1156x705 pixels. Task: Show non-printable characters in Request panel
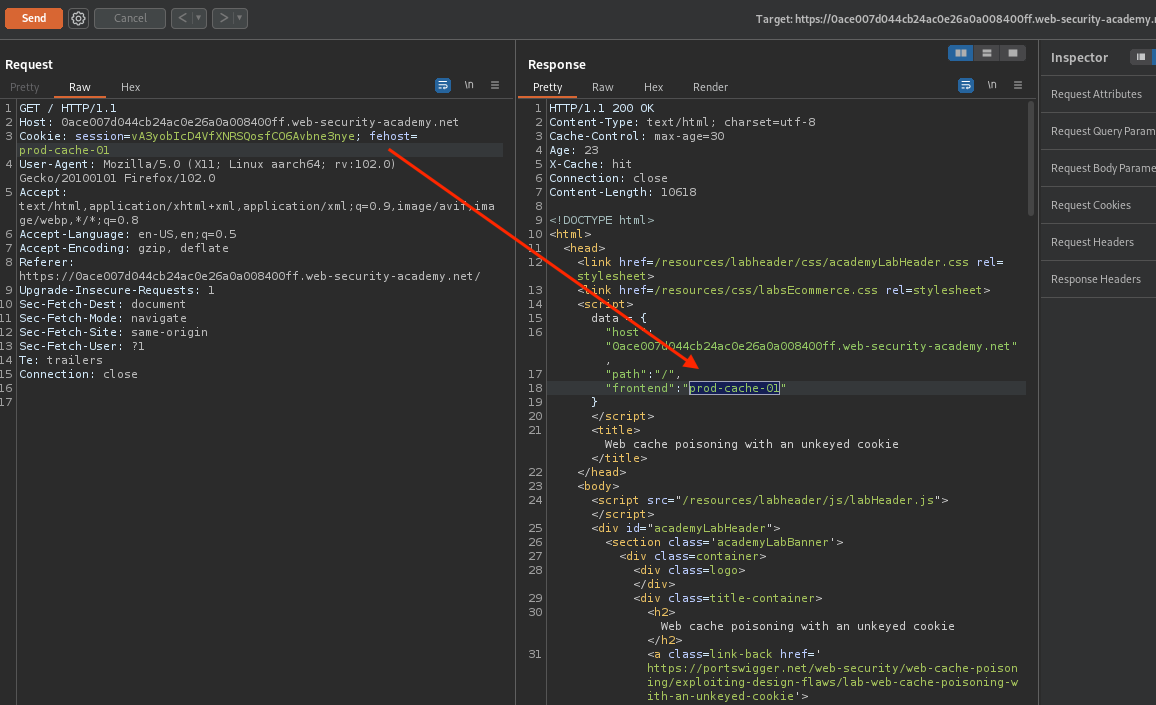[469, 86]
